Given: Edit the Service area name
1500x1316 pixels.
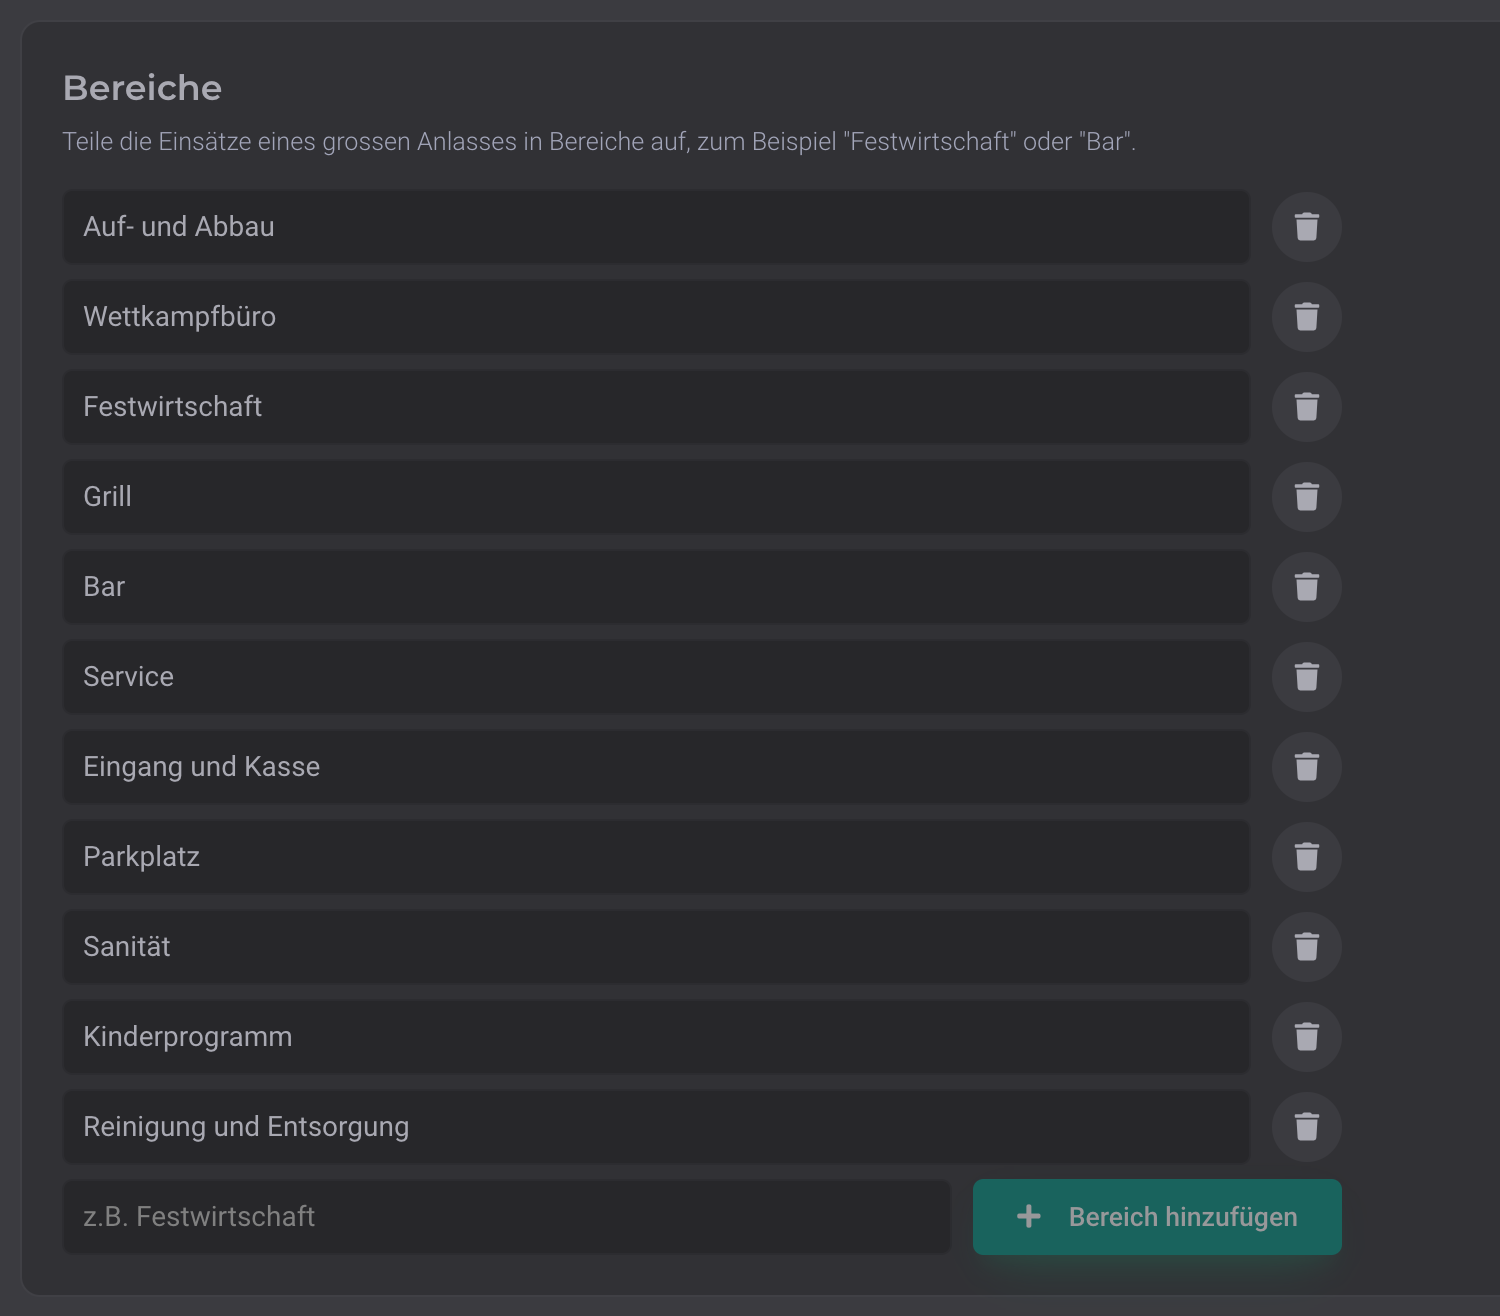Looking at the screenshot, I should click(656, 677).
